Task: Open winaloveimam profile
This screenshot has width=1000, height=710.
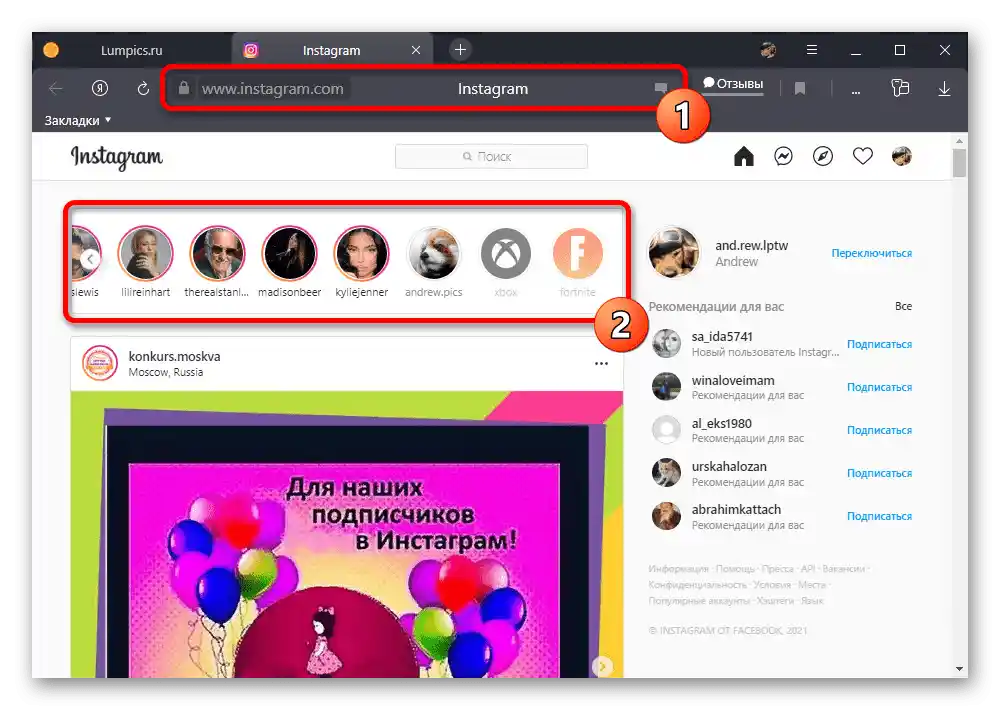Action: coord(733,380)
